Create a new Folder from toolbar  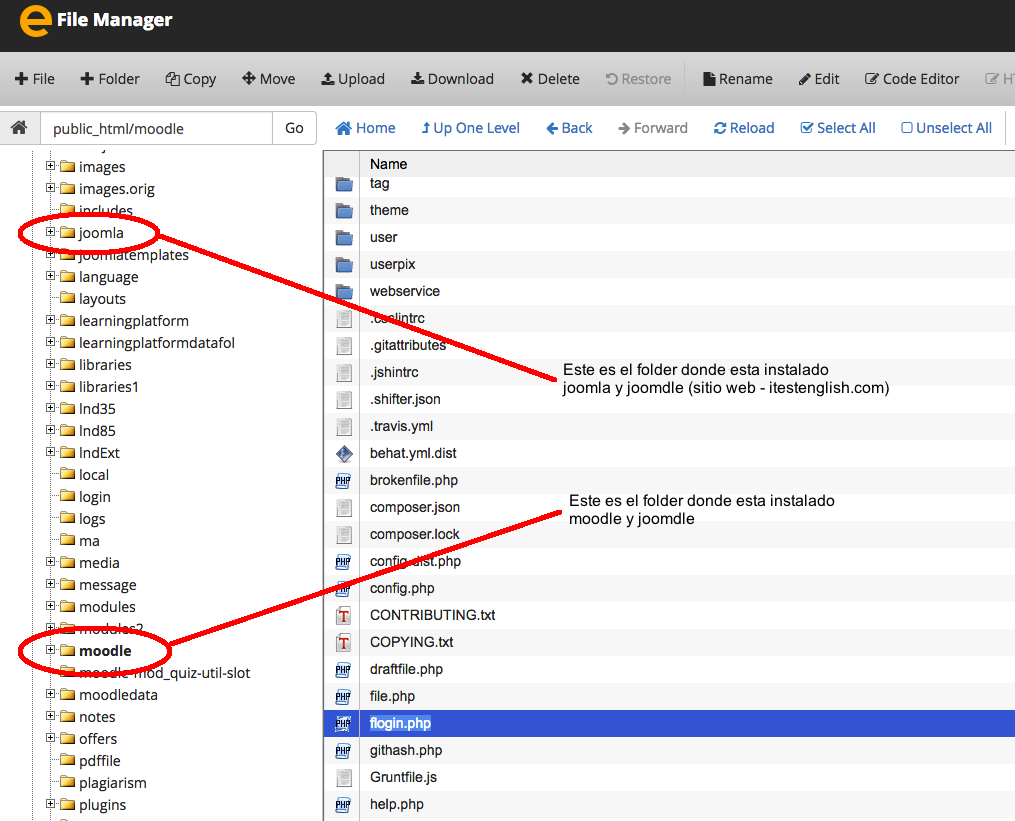tap(110, 79)
